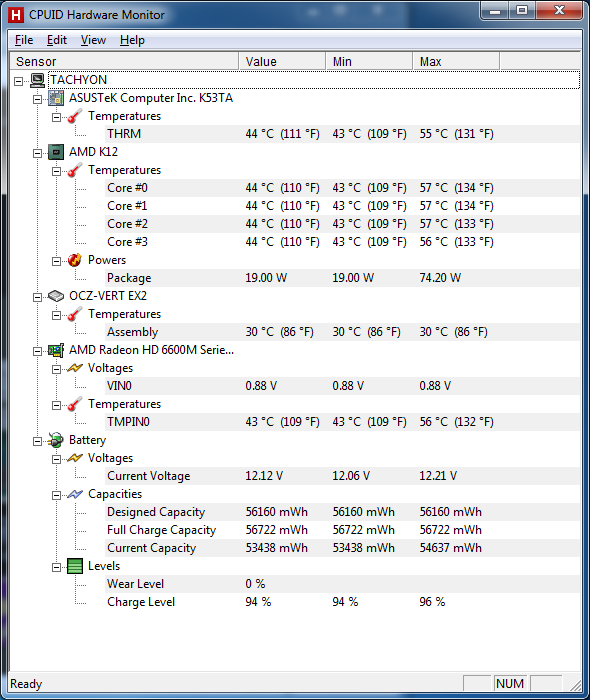Image resolution: width=590 pixels, height=700 pixels.
Task: Click thermometer icon under AMD K12
Action: [75, 170]
